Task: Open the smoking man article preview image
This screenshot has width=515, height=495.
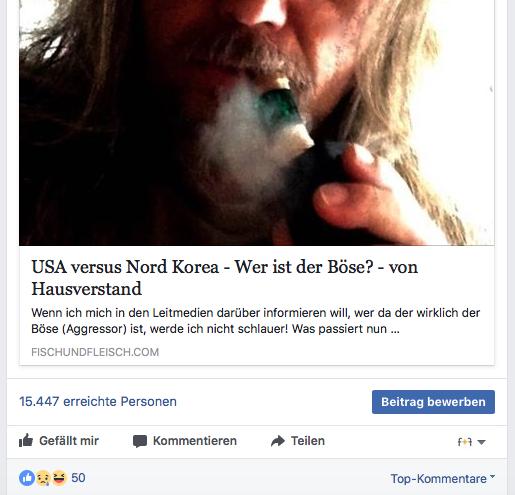Action: pos(257,123)
